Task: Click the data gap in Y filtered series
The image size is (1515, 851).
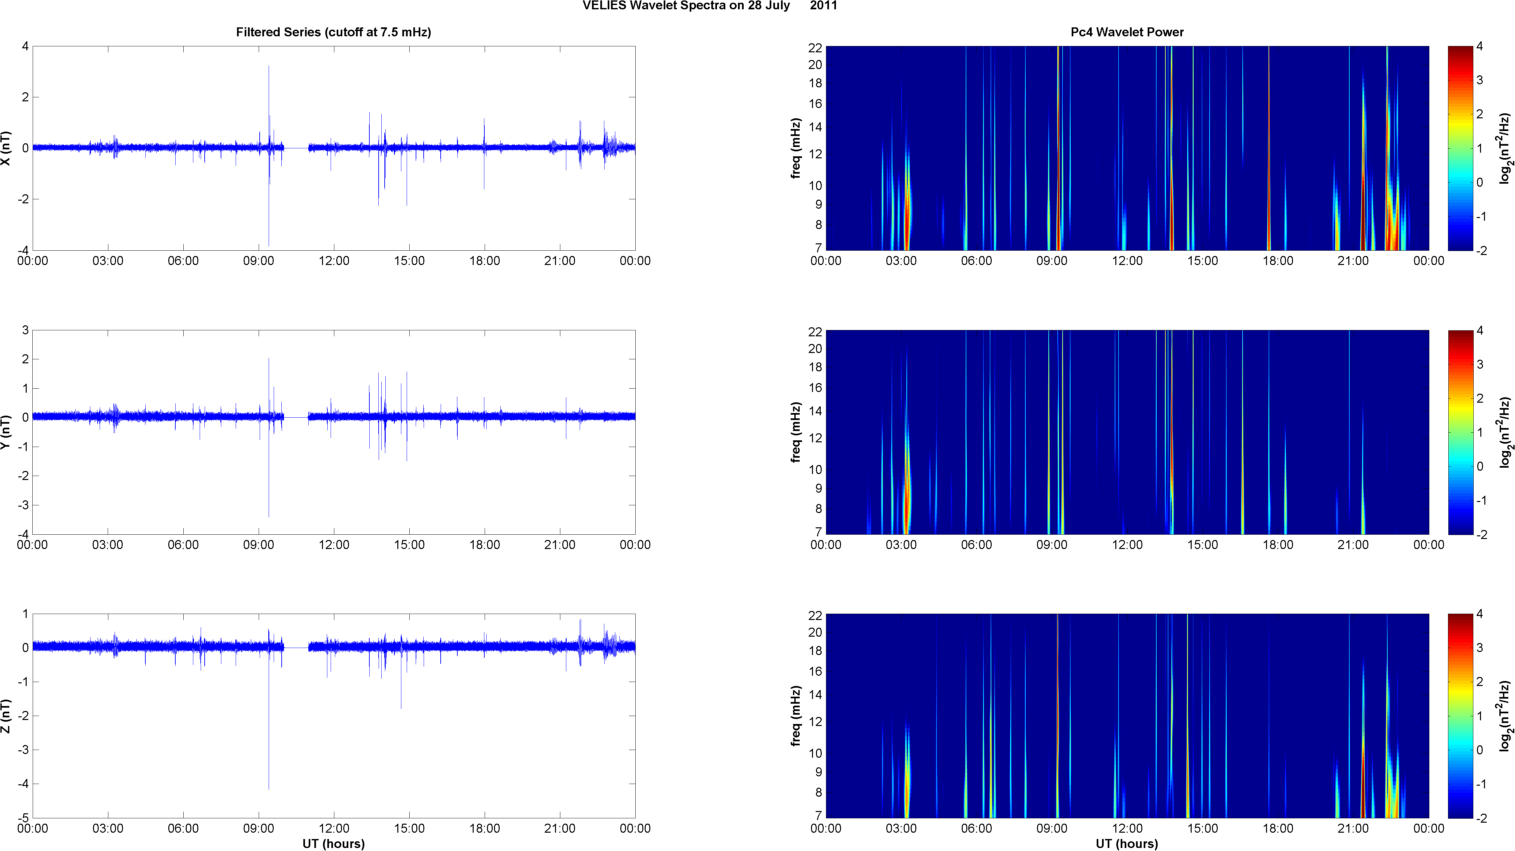Action: [296, 417]
